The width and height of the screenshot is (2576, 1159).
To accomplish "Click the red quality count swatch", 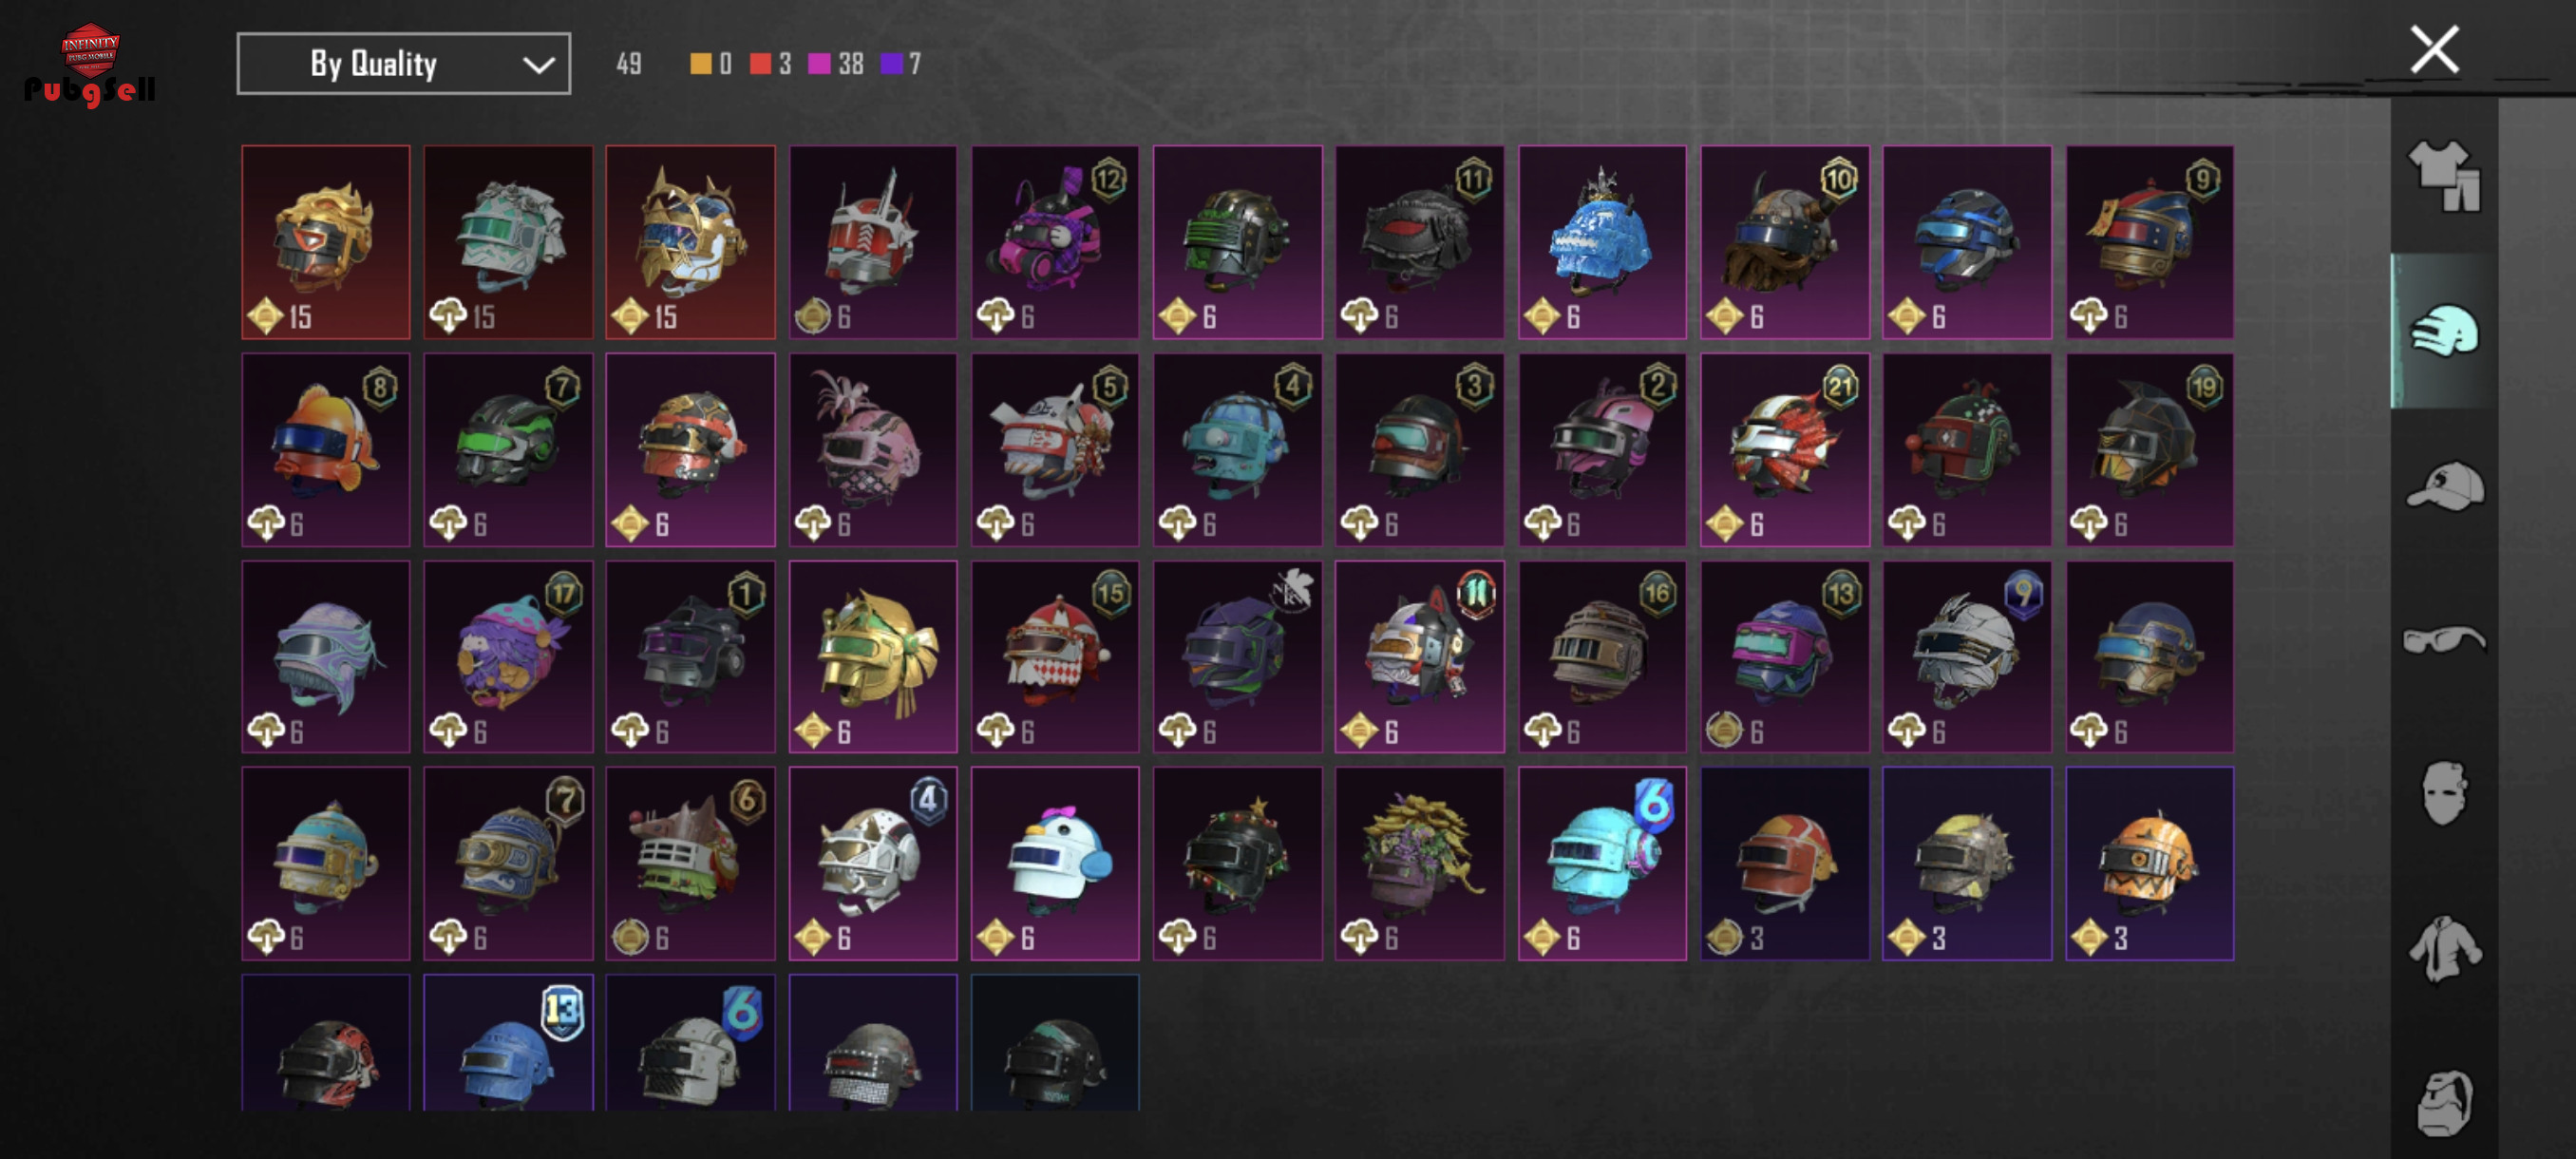I will [761, 64].
